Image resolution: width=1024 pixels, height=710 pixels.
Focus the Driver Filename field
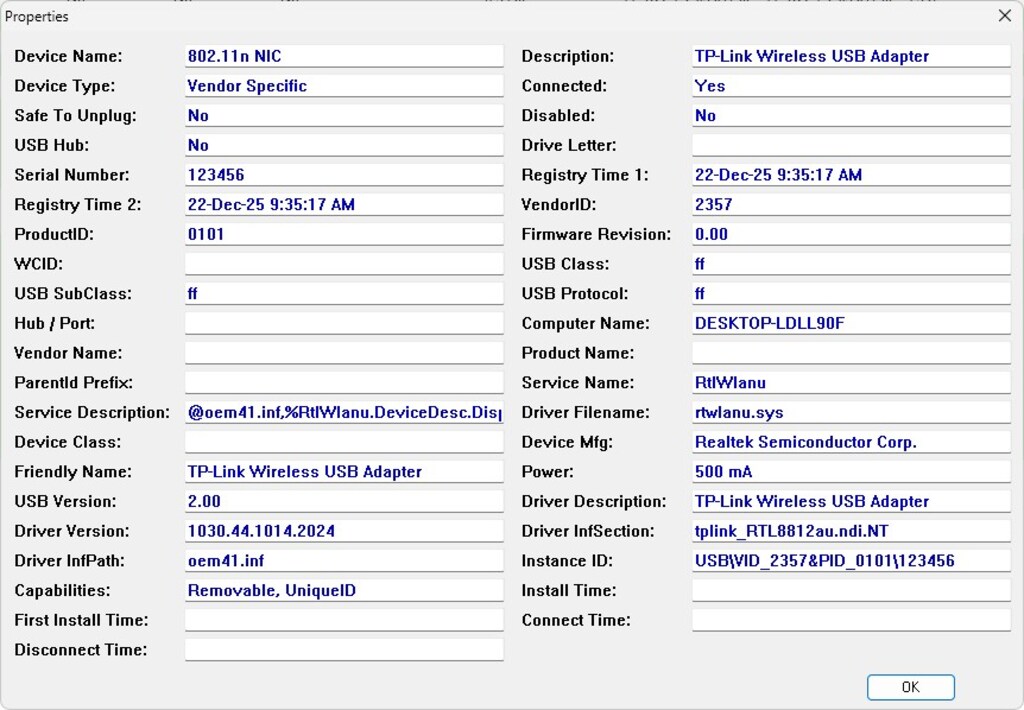point(851,412)
